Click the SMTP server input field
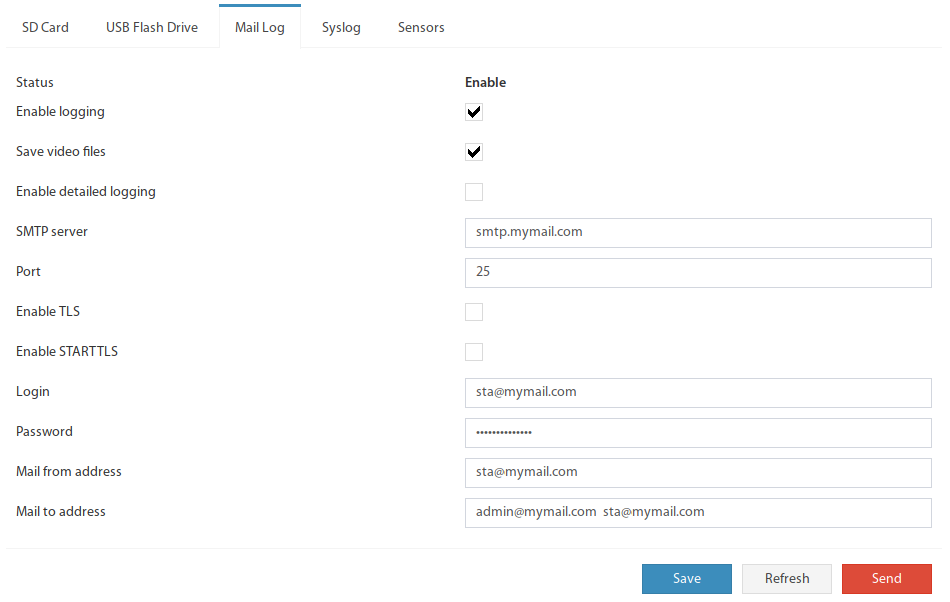 698,233
